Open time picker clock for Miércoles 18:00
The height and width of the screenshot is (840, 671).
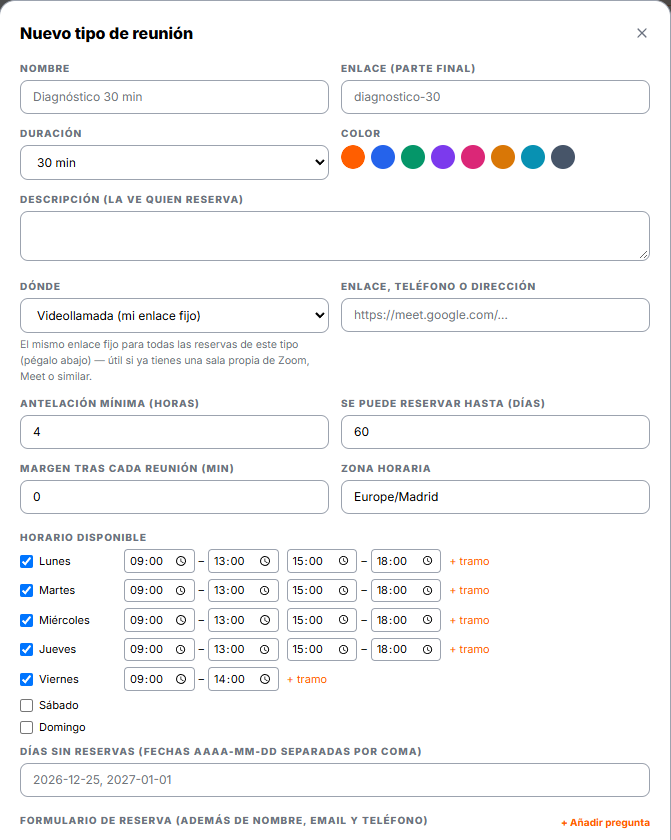427,619
